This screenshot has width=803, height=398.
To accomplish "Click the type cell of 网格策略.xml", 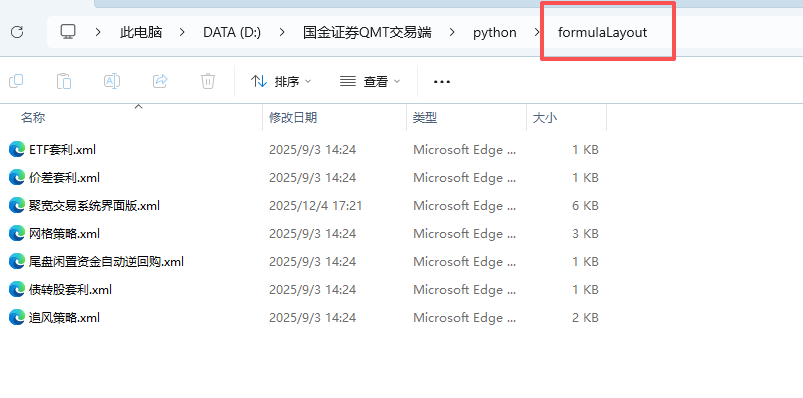I will pos(465,234).
